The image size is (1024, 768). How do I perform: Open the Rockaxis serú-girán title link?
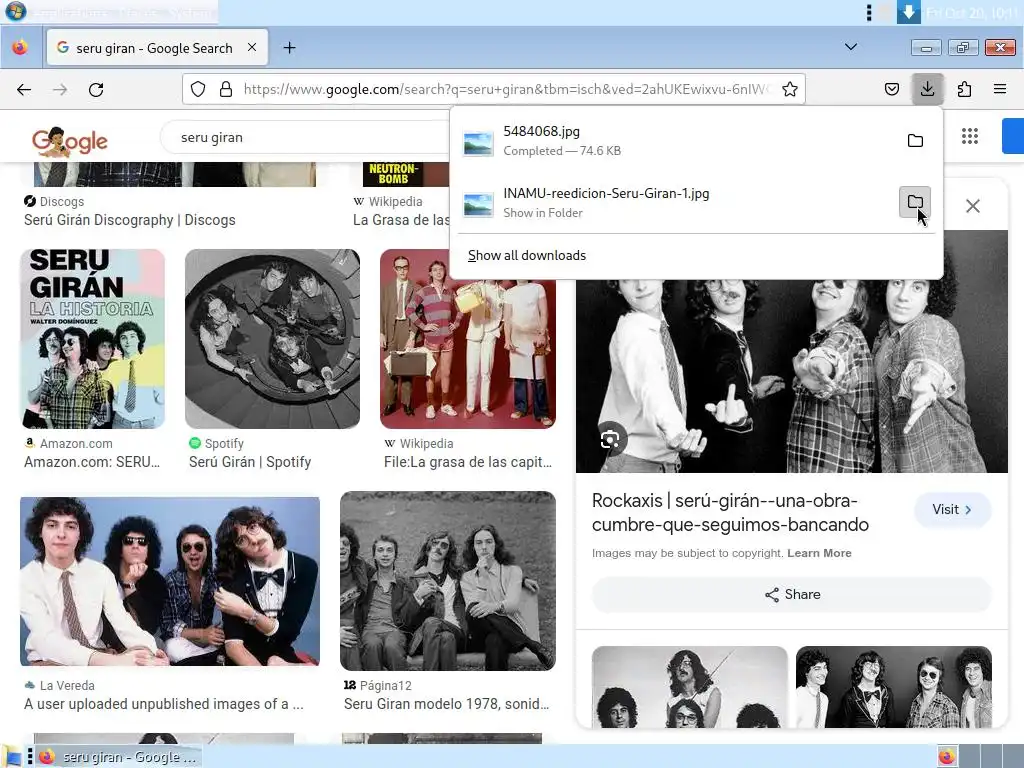pos(730,513)
